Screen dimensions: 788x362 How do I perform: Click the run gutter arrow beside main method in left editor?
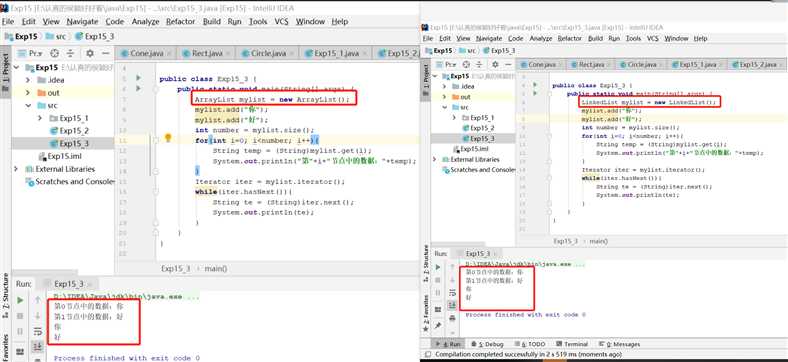click(138, 88)
